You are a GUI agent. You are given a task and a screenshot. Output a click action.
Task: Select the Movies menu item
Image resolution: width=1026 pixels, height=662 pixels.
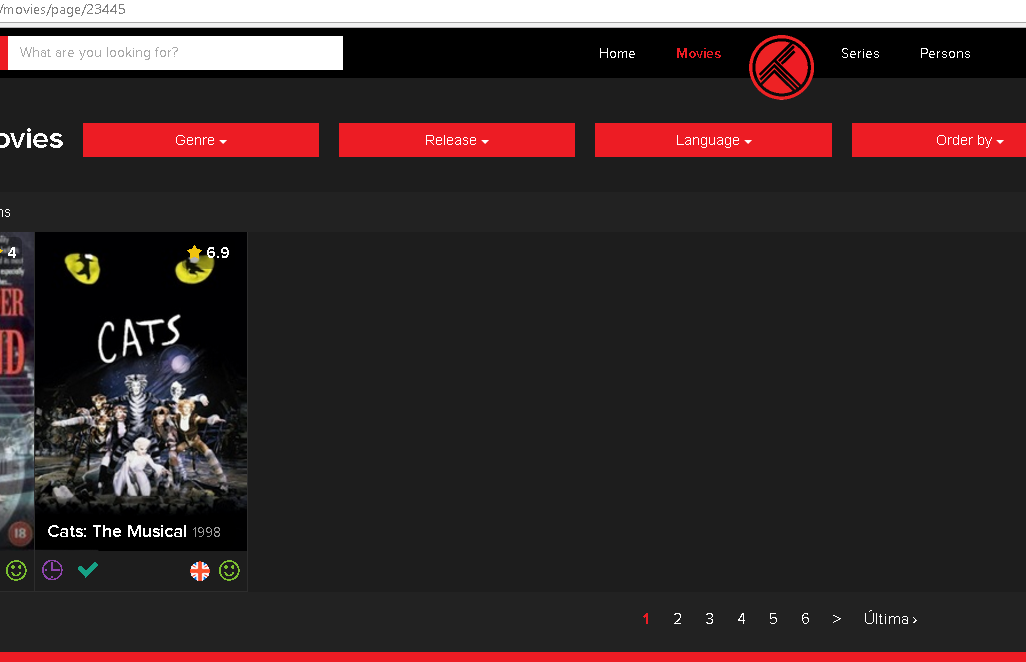tap(698, 54)
